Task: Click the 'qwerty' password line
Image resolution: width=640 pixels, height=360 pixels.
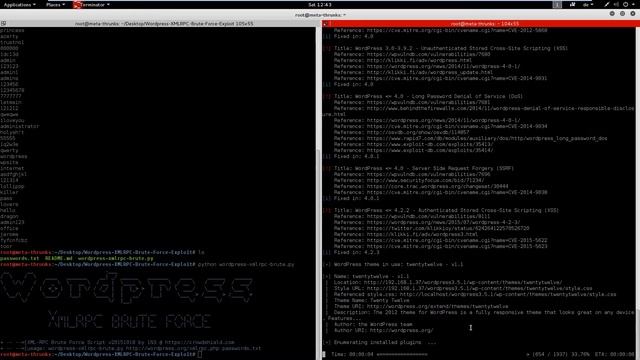Action: coord(9,150)
